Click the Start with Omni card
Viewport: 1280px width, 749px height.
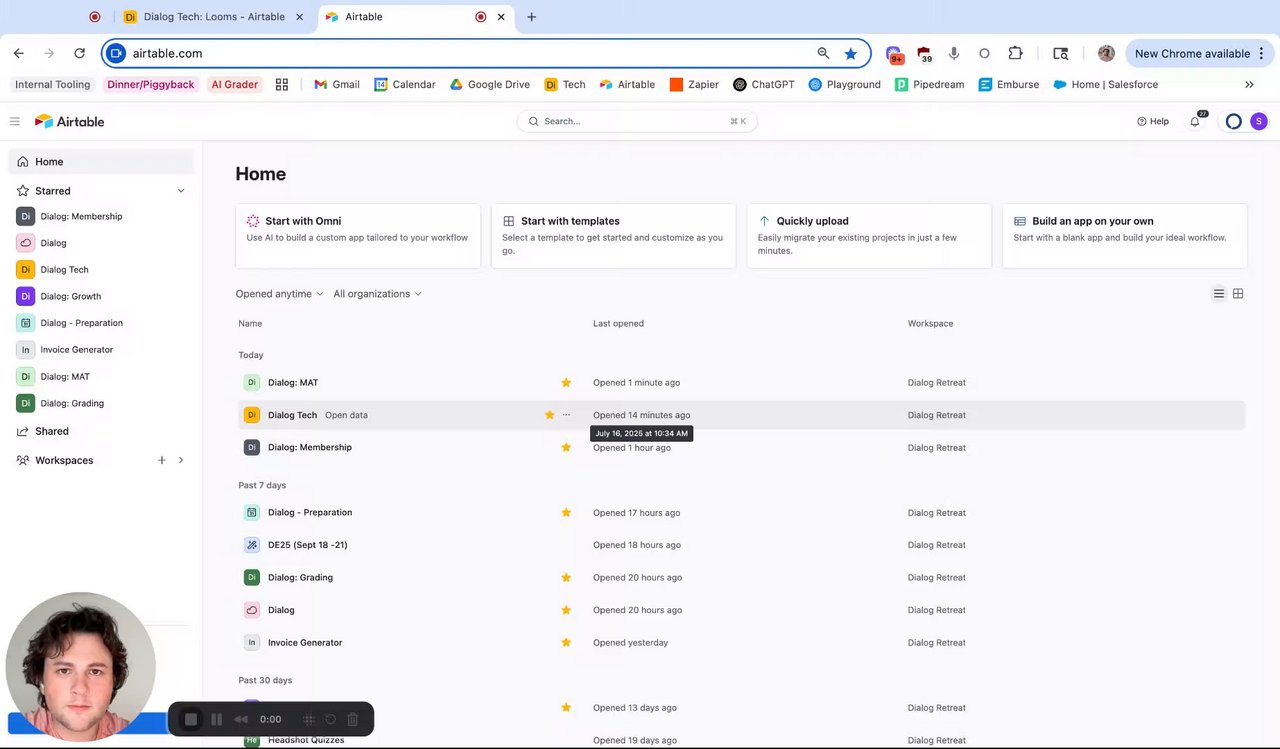[358, 236]
